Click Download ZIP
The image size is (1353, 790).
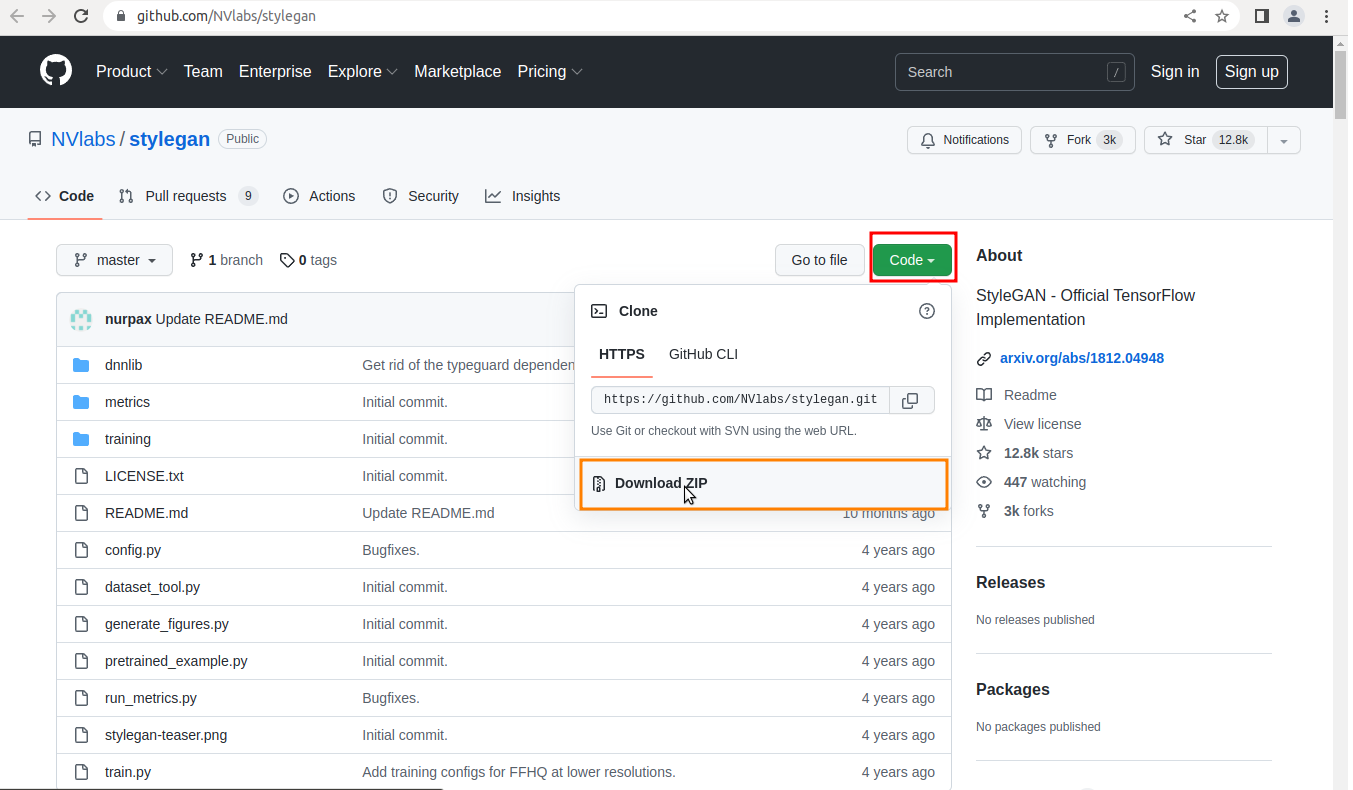pos(661,483)
